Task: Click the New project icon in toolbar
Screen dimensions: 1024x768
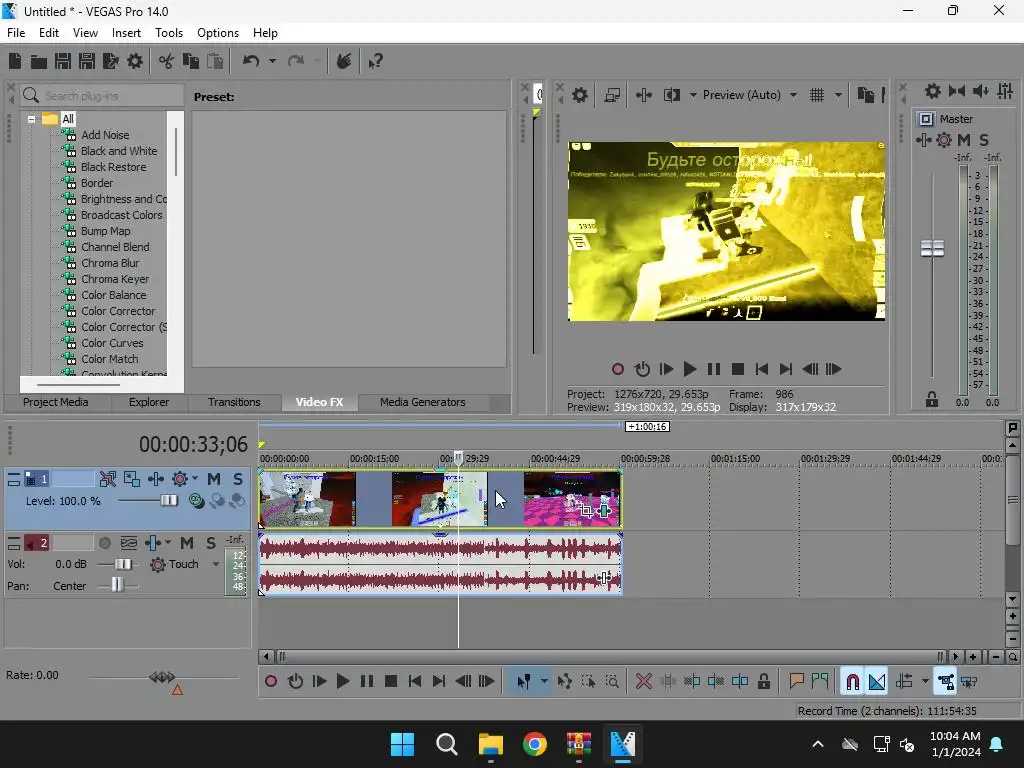Action: point(15,61)
